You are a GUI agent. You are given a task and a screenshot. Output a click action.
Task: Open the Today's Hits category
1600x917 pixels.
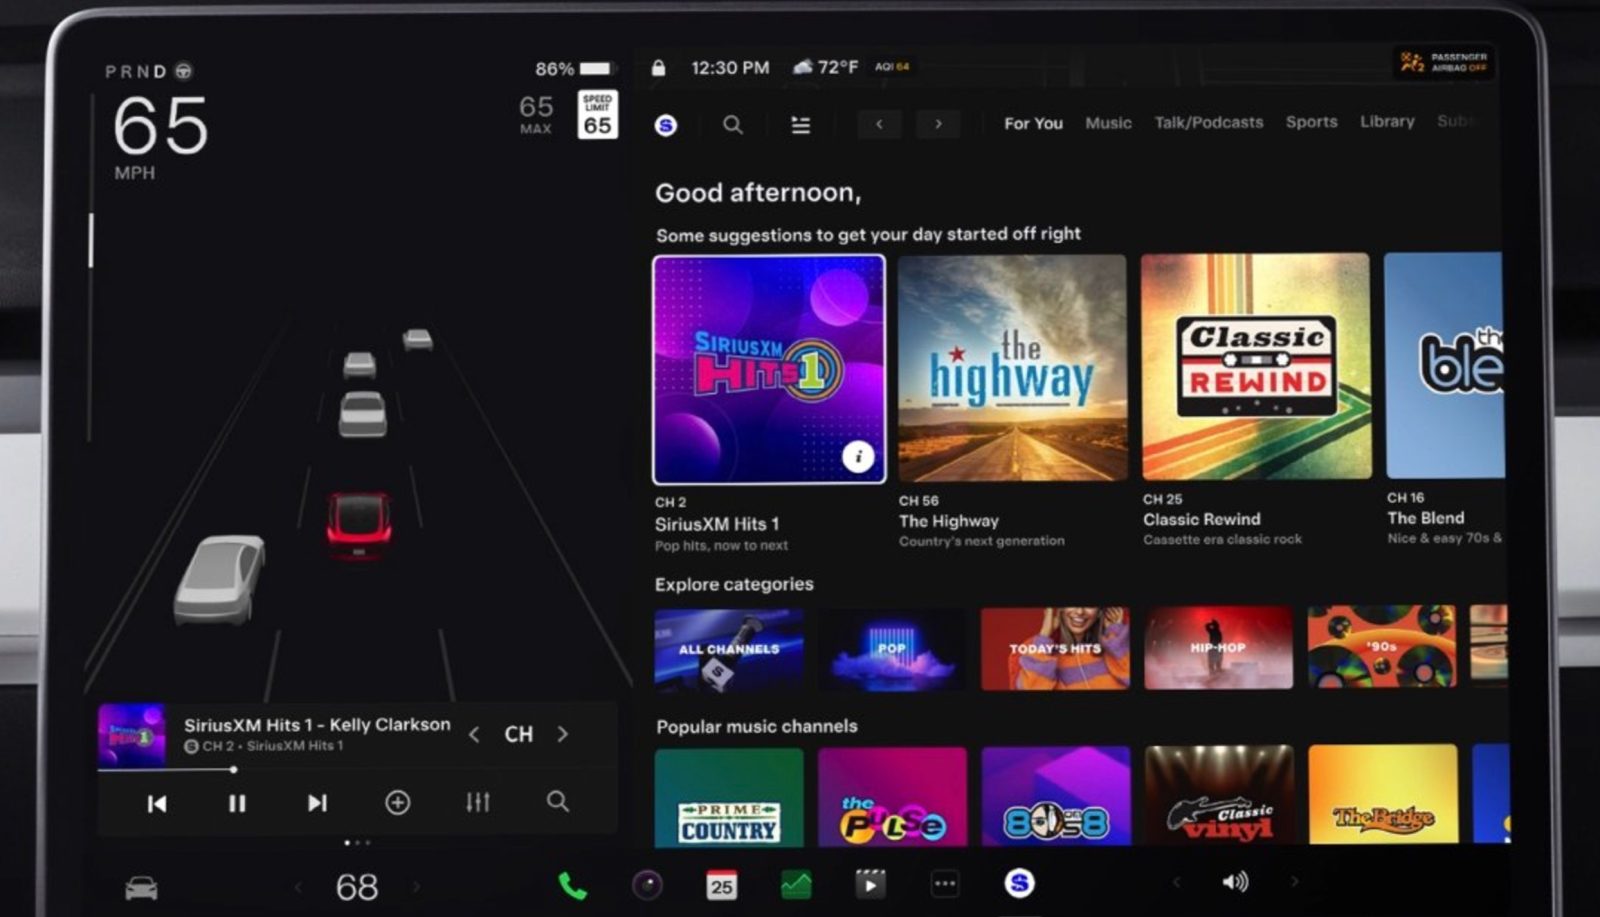tap(1055, 649)
